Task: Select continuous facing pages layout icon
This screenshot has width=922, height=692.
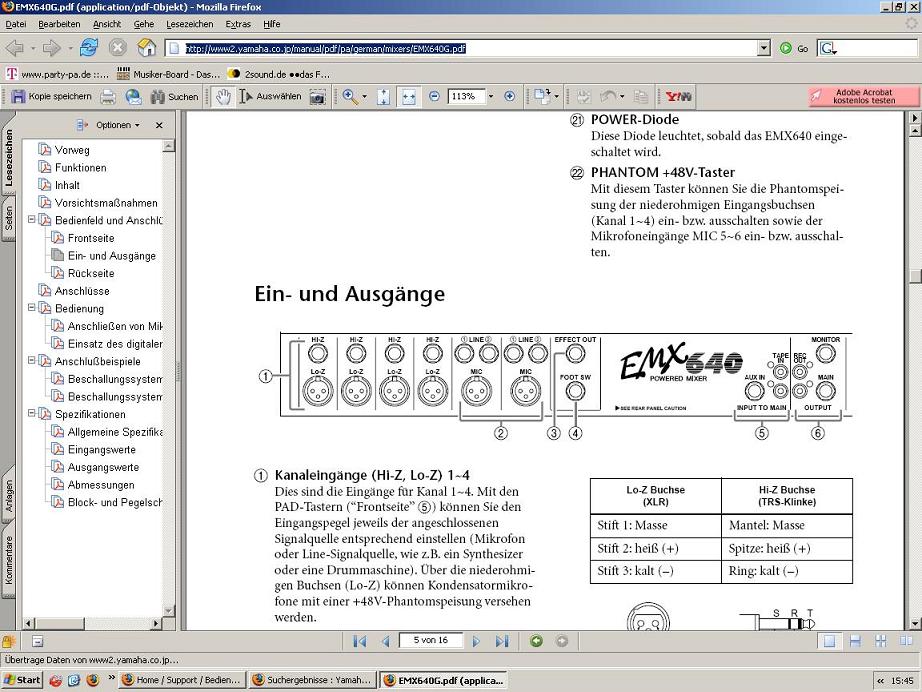Action: [x=881, y=641]
